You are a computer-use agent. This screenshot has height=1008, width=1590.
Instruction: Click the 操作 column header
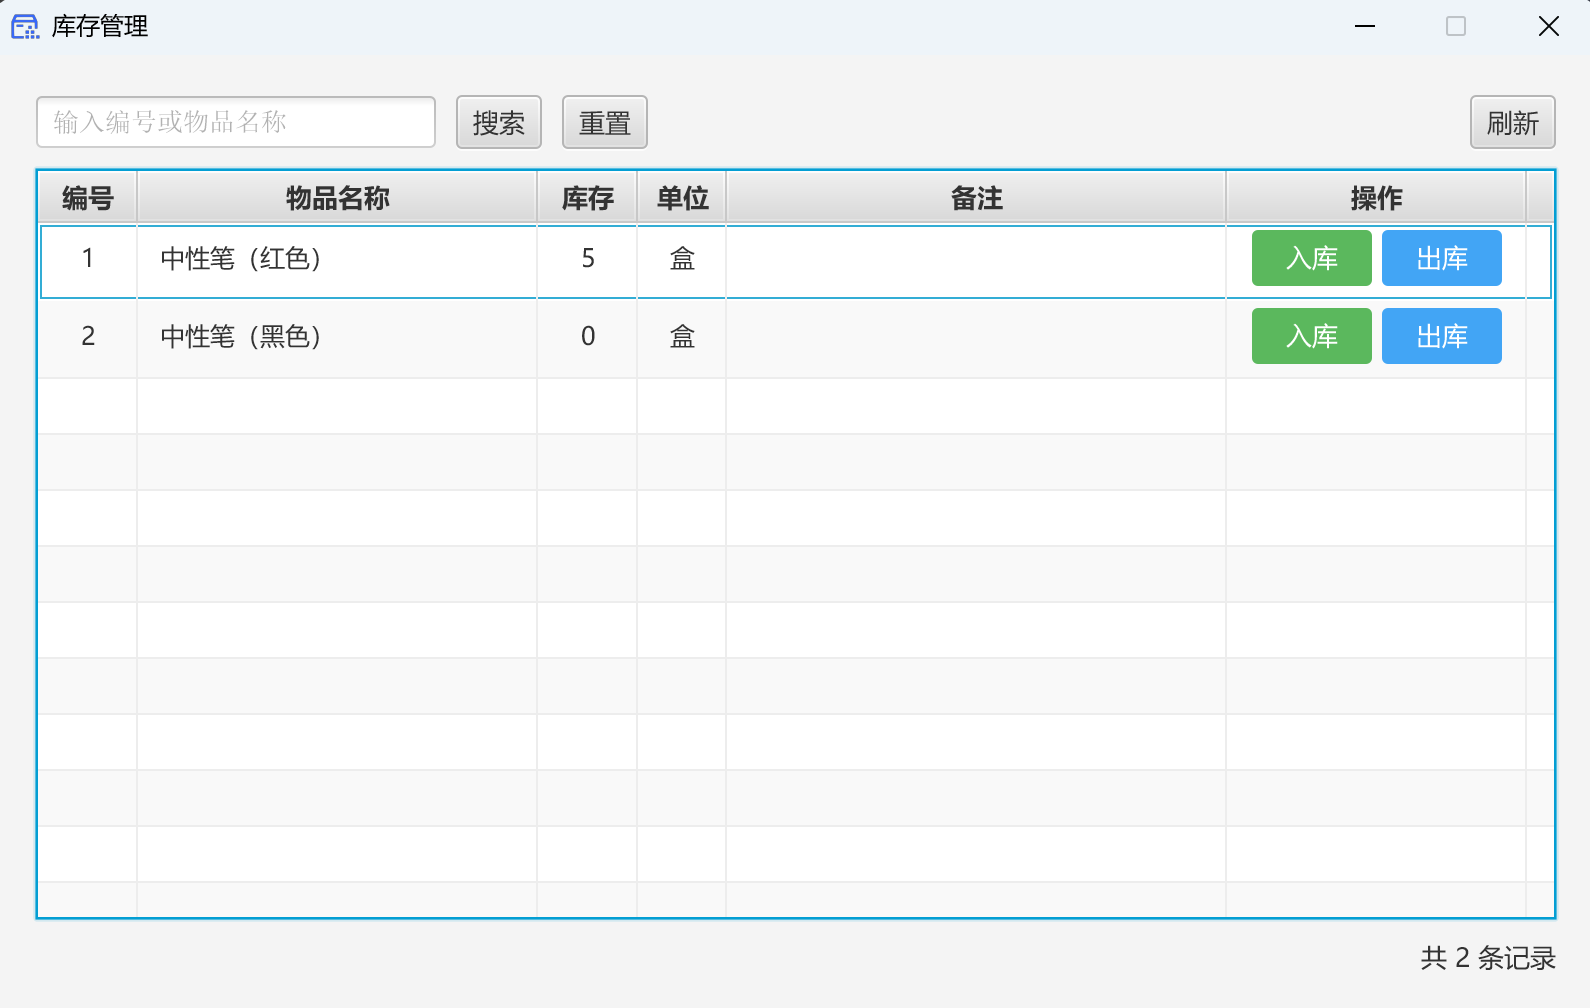pos(1376,198)
